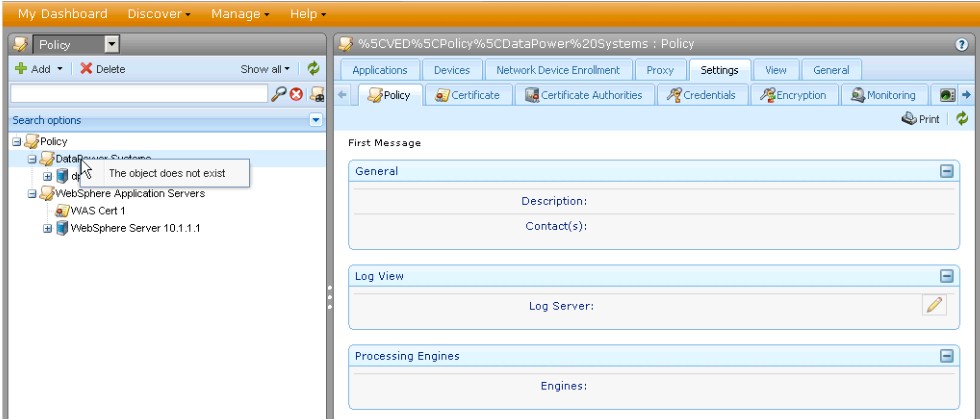Viewport: 980px width, 420px height.
Task: Switch to the Proxy tab
Action: click(x=660, y=70)
